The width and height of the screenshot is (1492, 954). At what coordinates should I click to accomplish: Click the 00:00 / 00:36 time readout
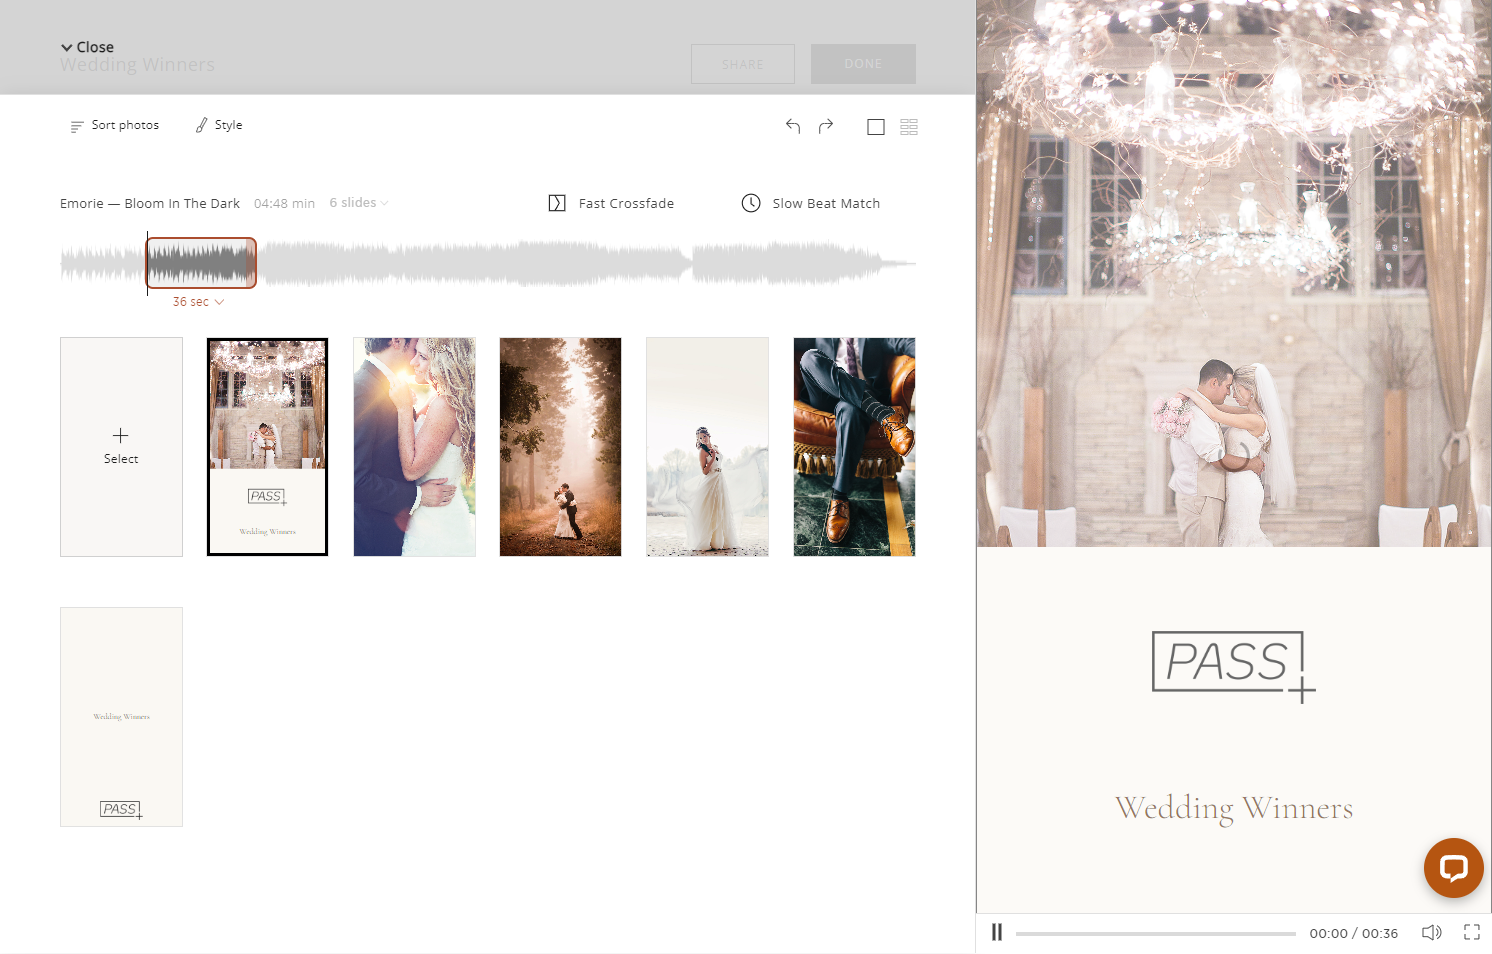[x=1354, y=933]
